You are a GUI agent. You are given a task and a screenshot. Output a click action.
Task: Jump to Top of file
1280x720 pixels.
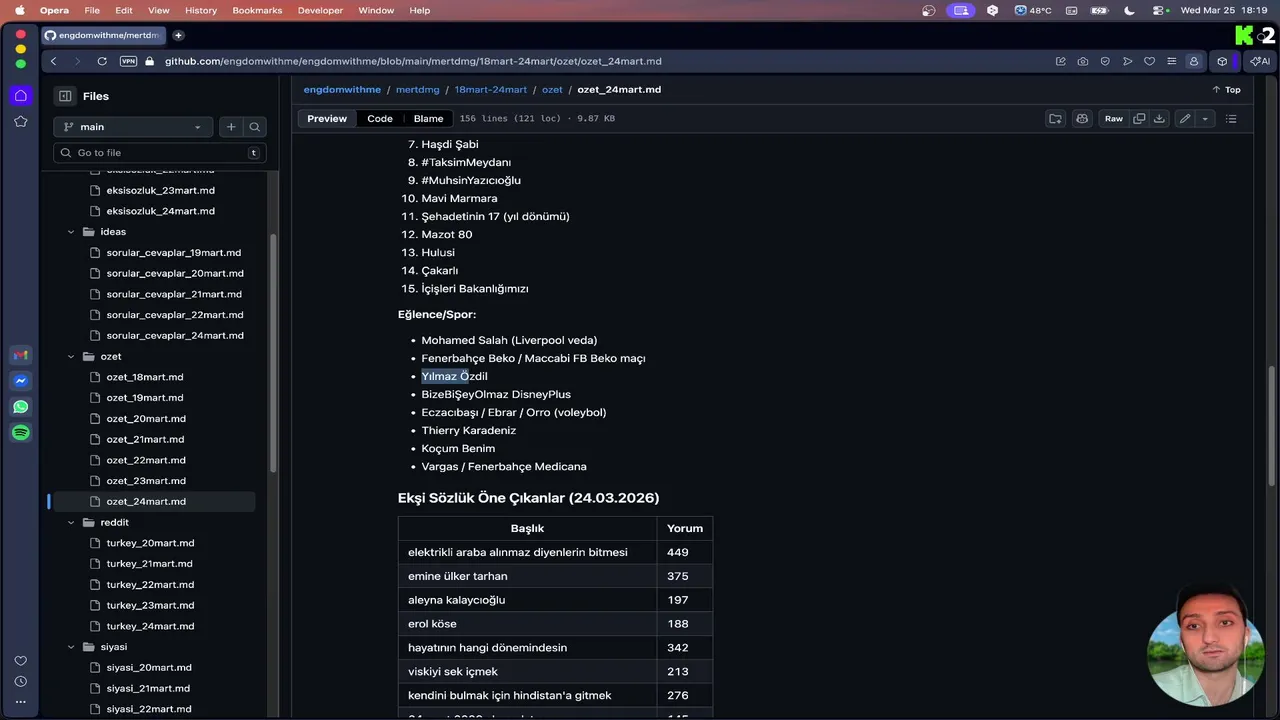[x=1226, y=90]
